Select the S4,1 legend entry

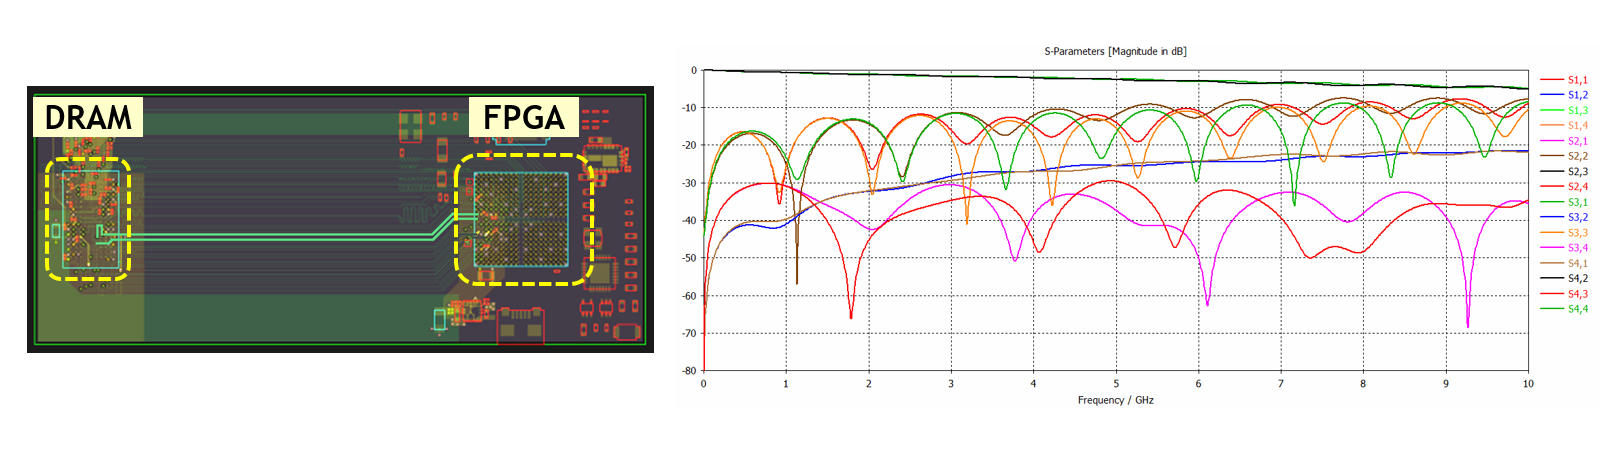[1564, 263]
